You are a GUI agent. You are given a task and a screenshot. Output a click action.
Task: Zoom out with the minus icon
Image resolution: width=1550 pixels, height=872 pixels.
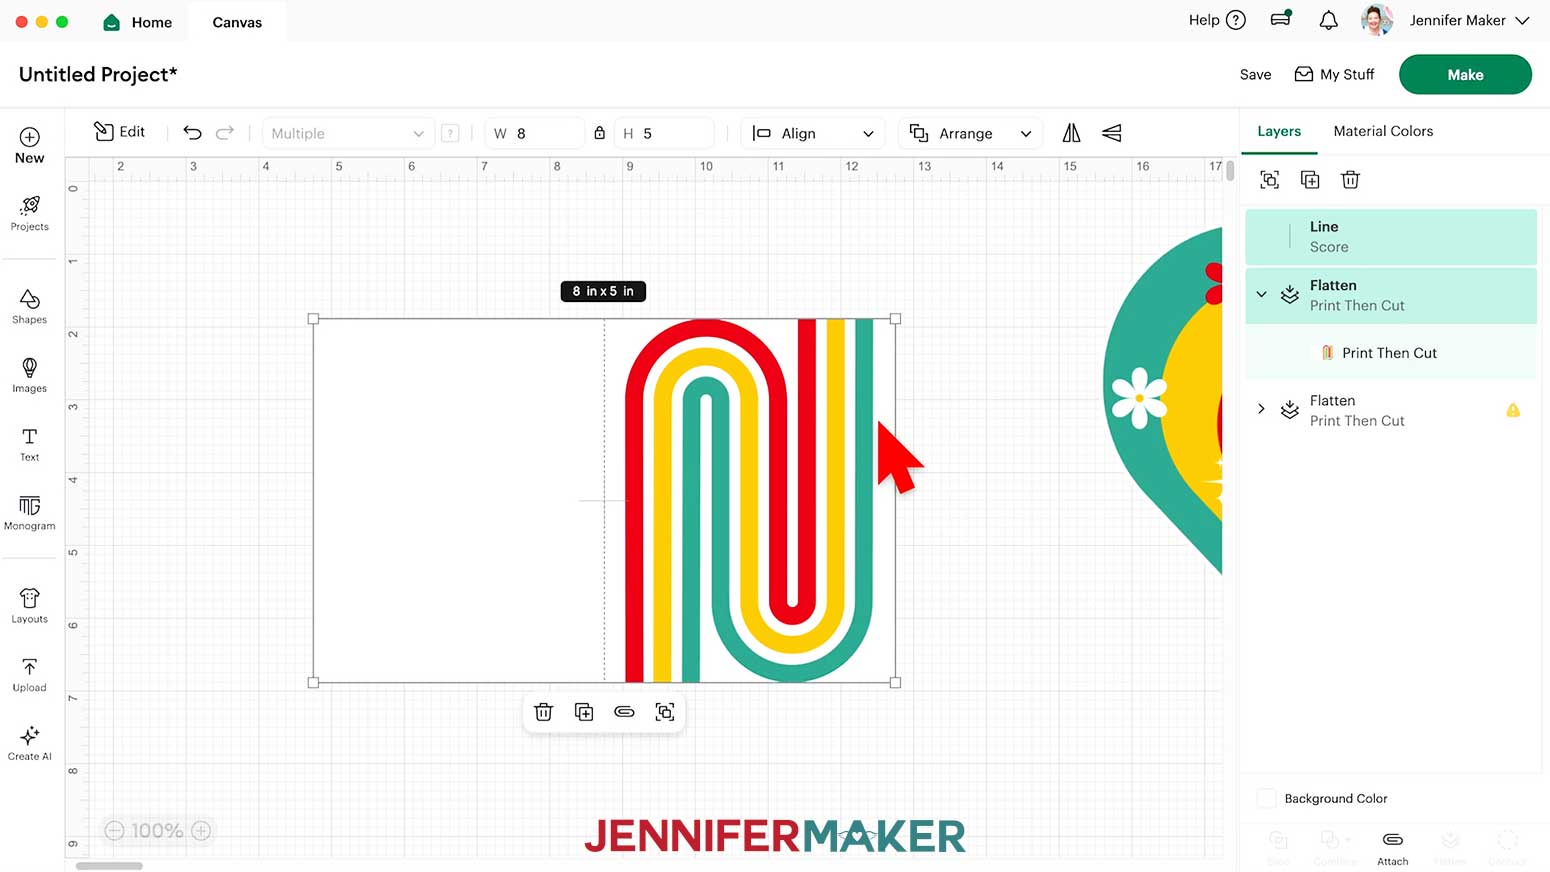tap(114, 830)
